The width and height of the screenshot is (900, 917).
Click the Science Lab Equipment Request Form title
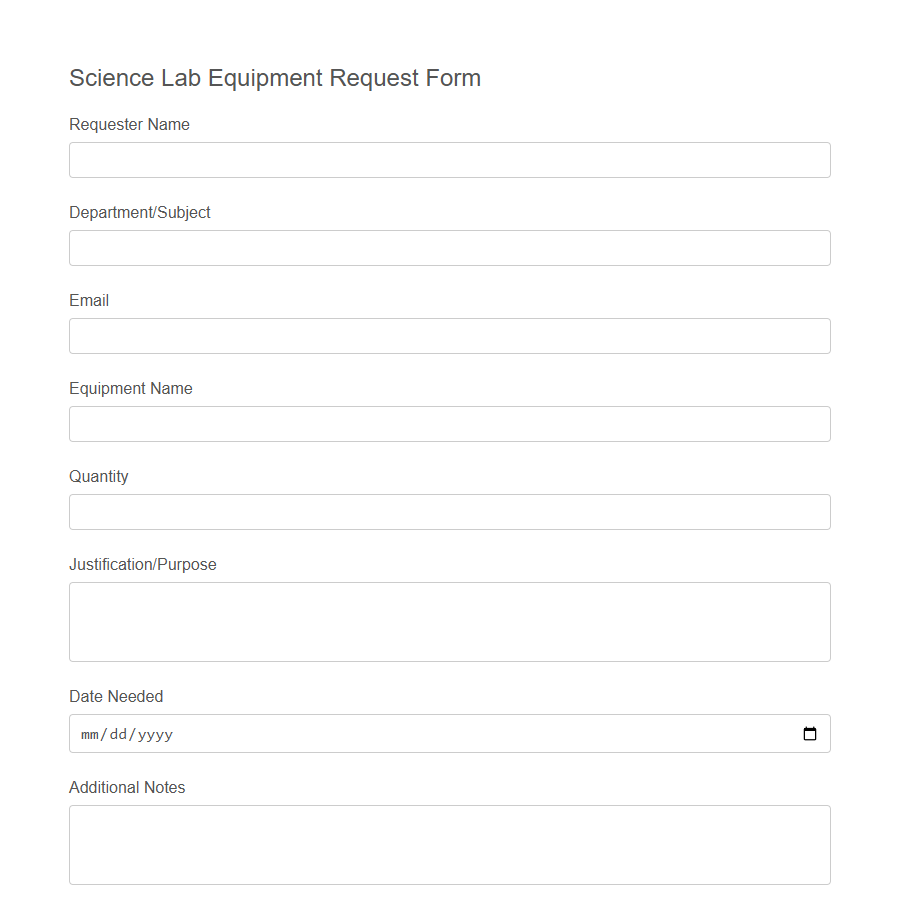(274, 78)
